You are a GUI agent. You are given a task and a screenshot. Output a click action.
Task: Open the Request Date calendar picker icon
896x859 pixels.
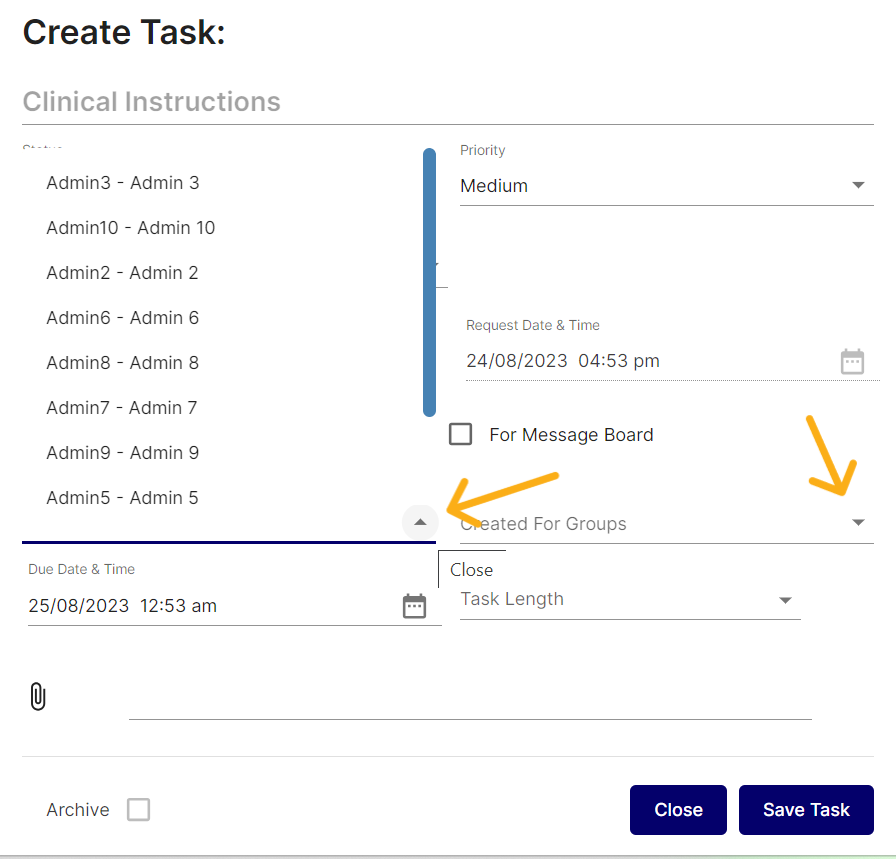pyautogui.click(x=852, y=361)
